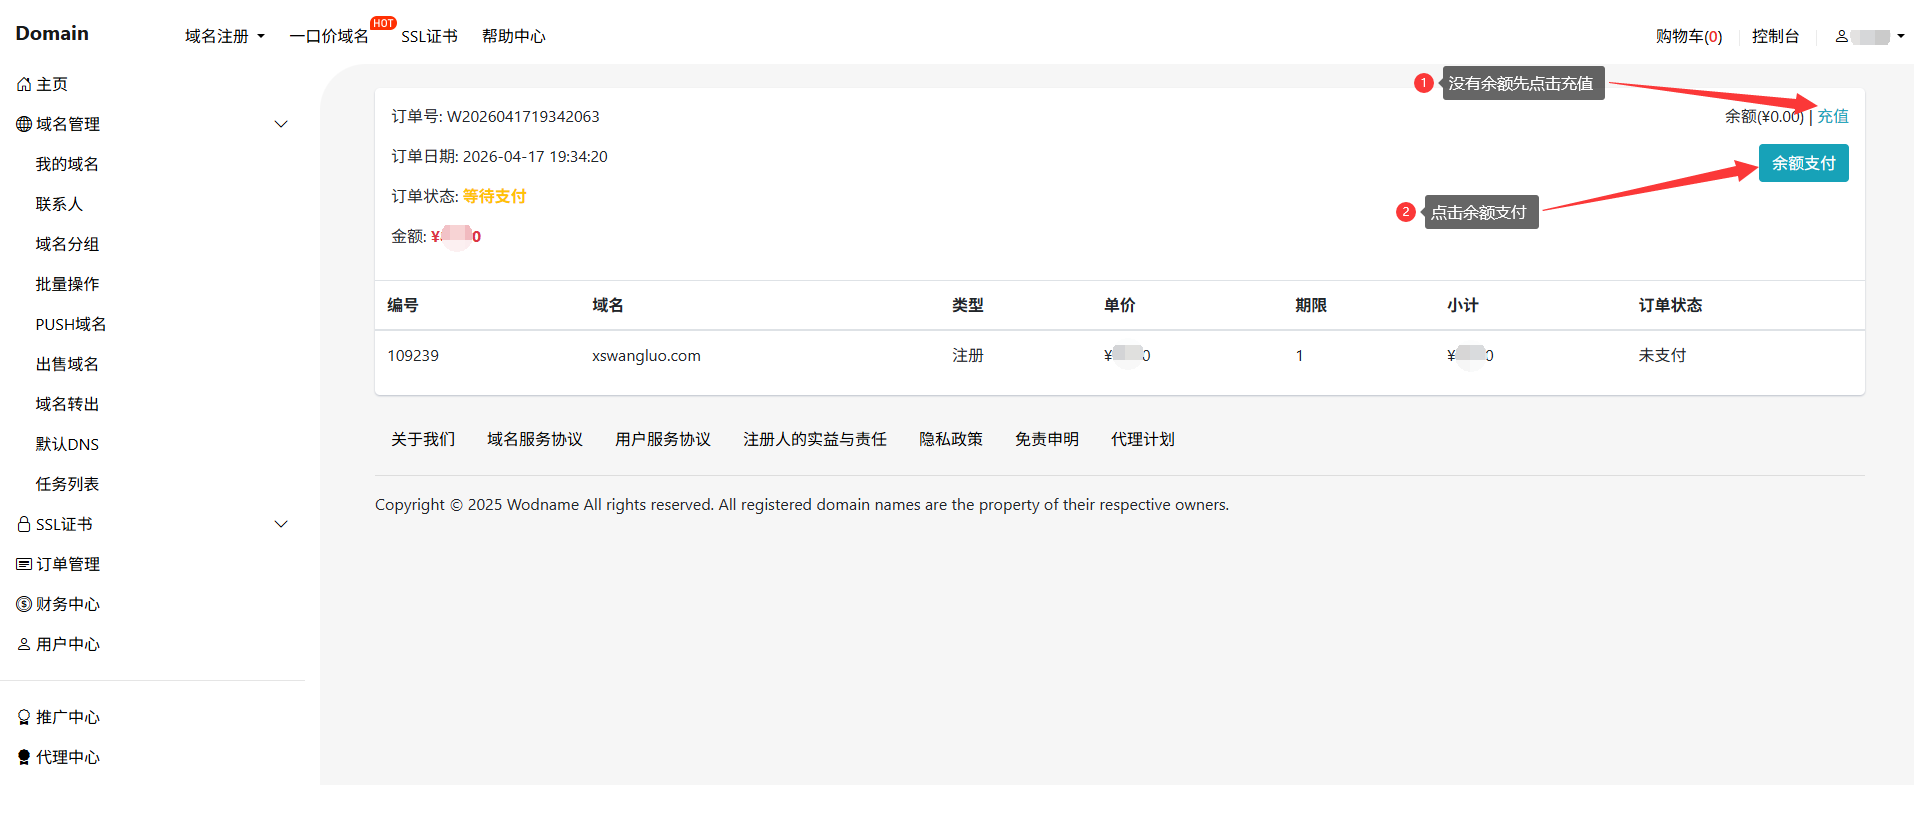The image size is (1914, 840).
Task: Click the home icon beside 主页
Action: (24, 85)
